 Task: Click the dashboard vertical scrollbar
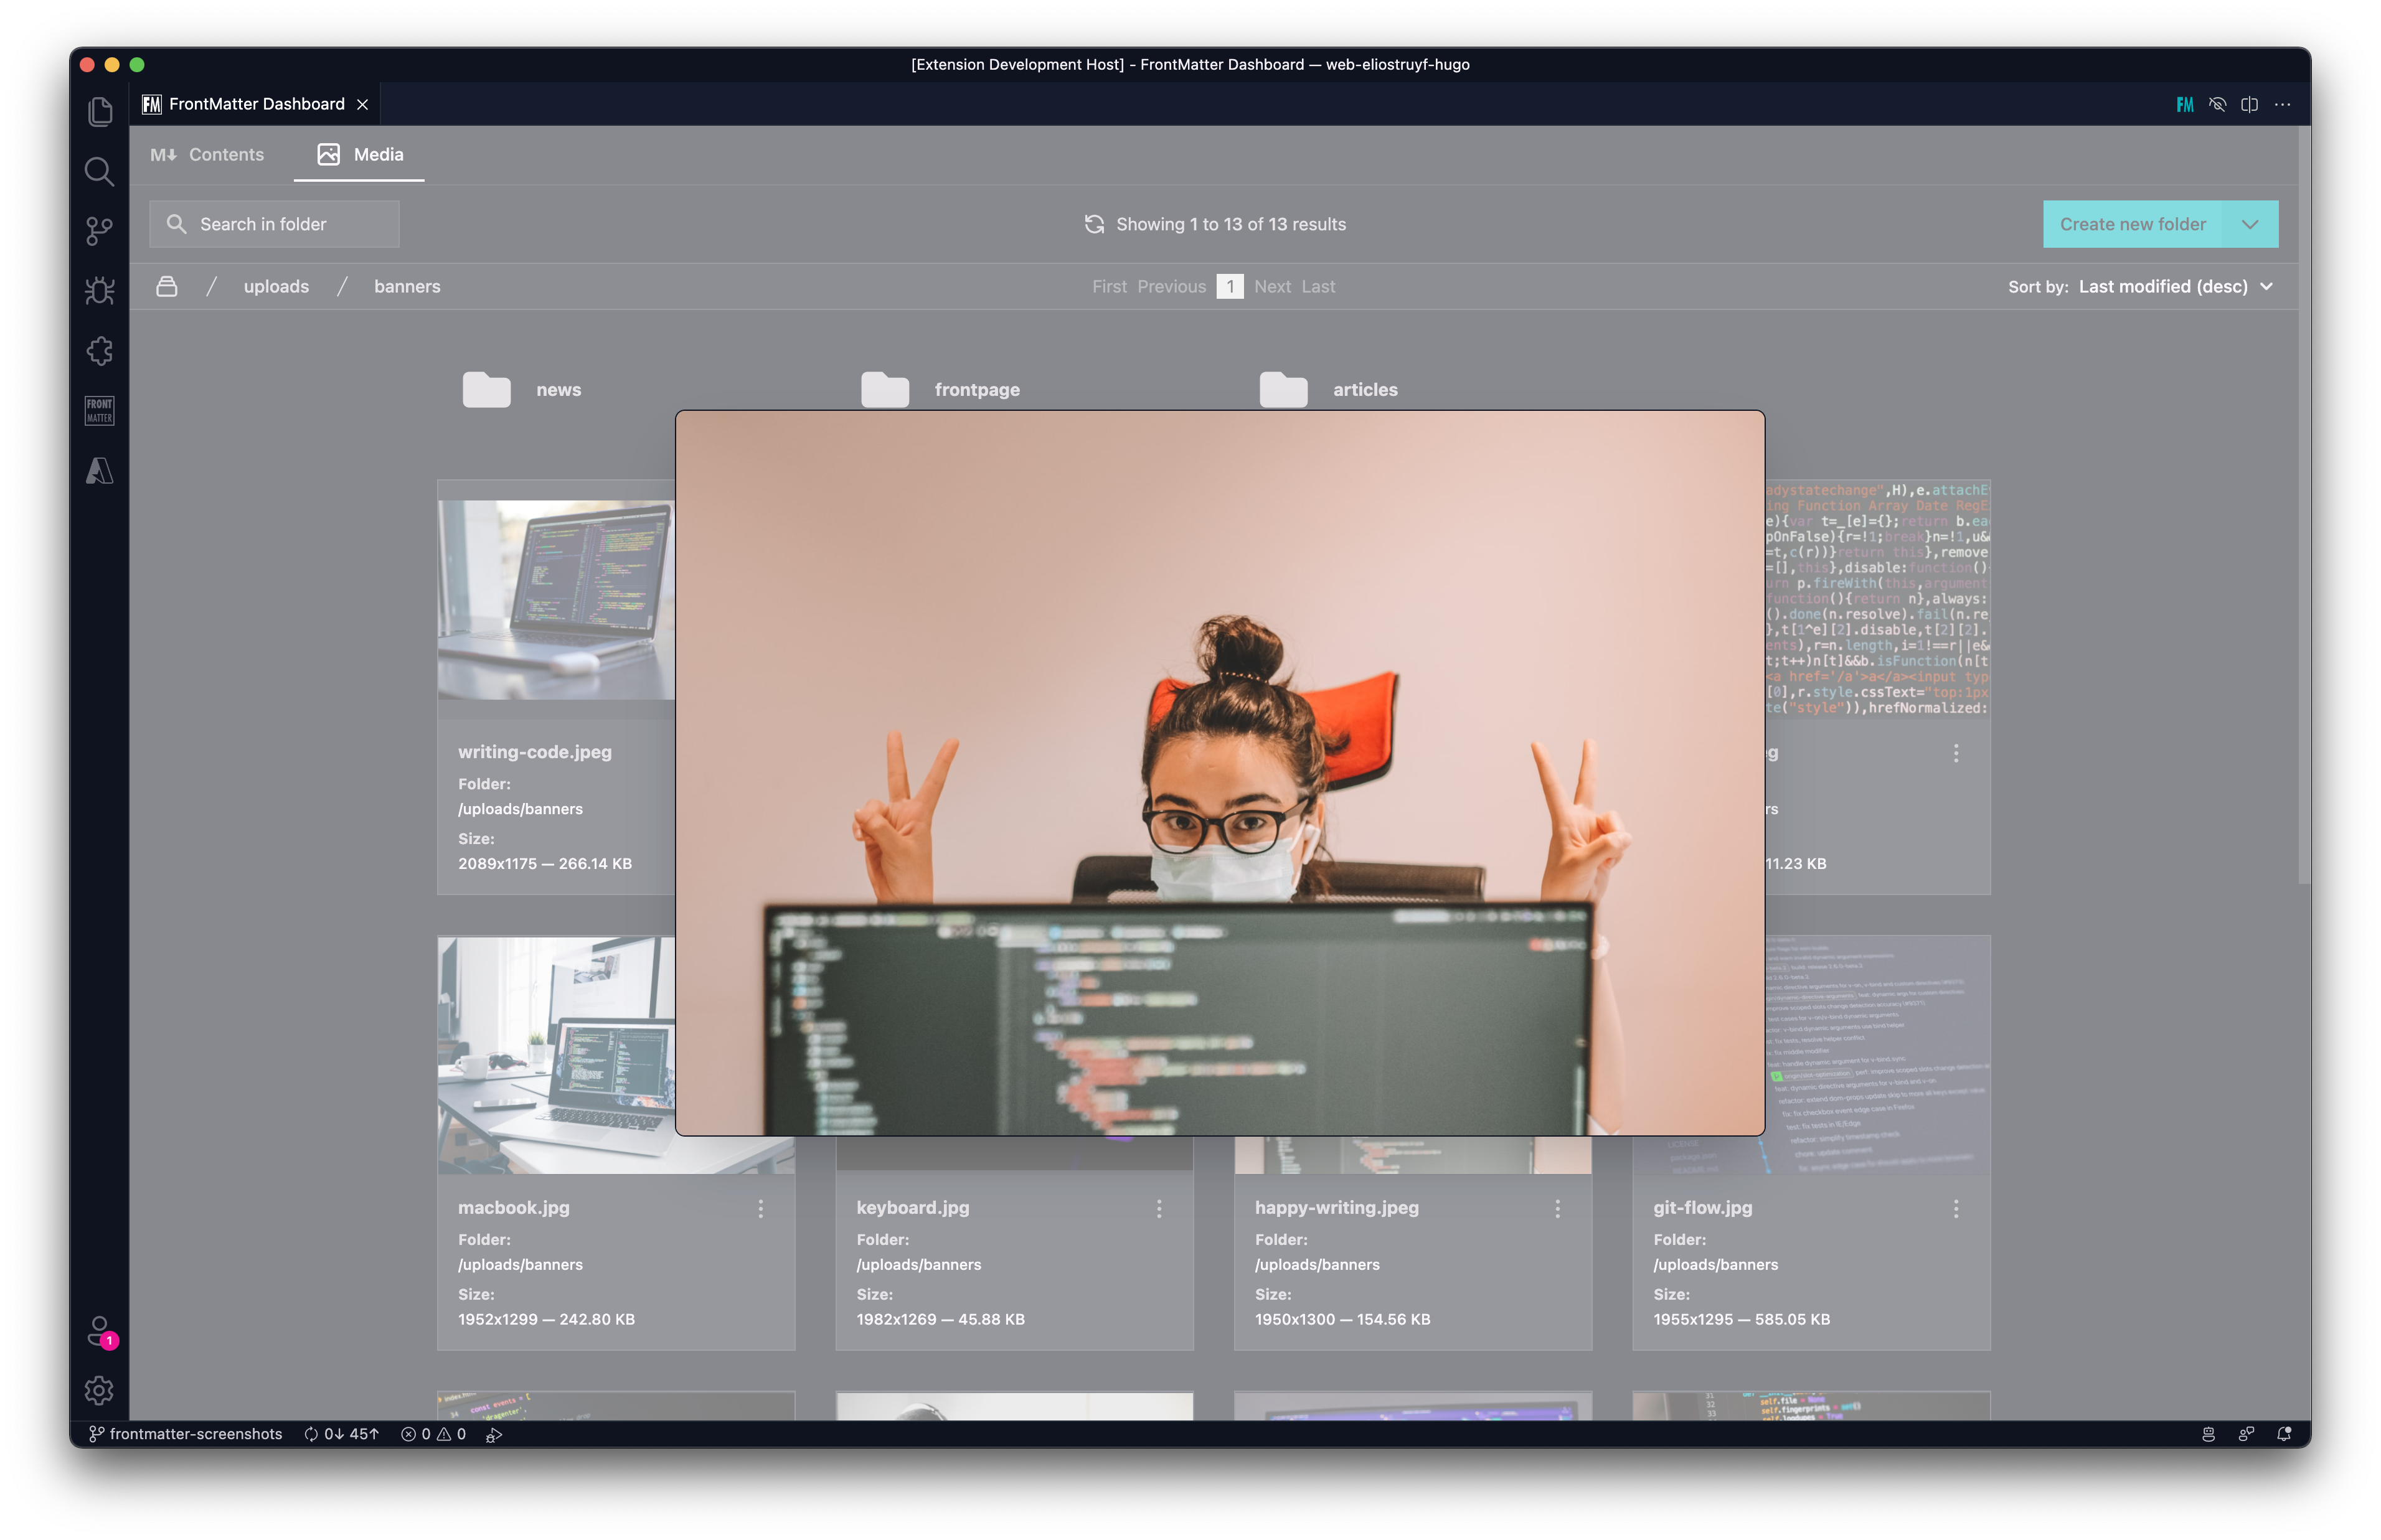[2304, 505]
